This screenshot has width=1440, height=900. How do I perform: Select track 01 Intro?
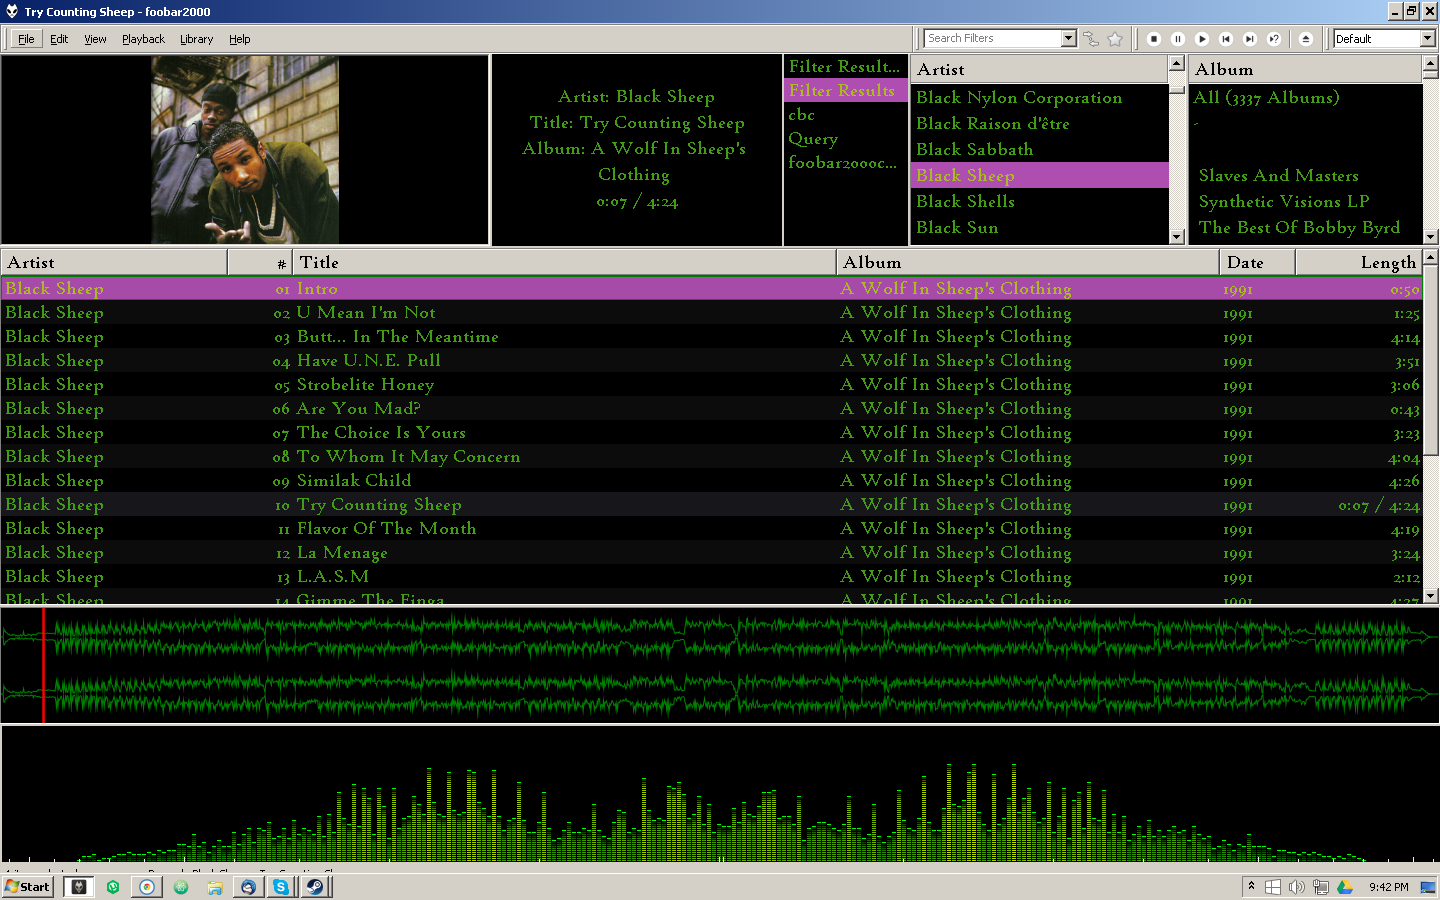coord(711,288)
